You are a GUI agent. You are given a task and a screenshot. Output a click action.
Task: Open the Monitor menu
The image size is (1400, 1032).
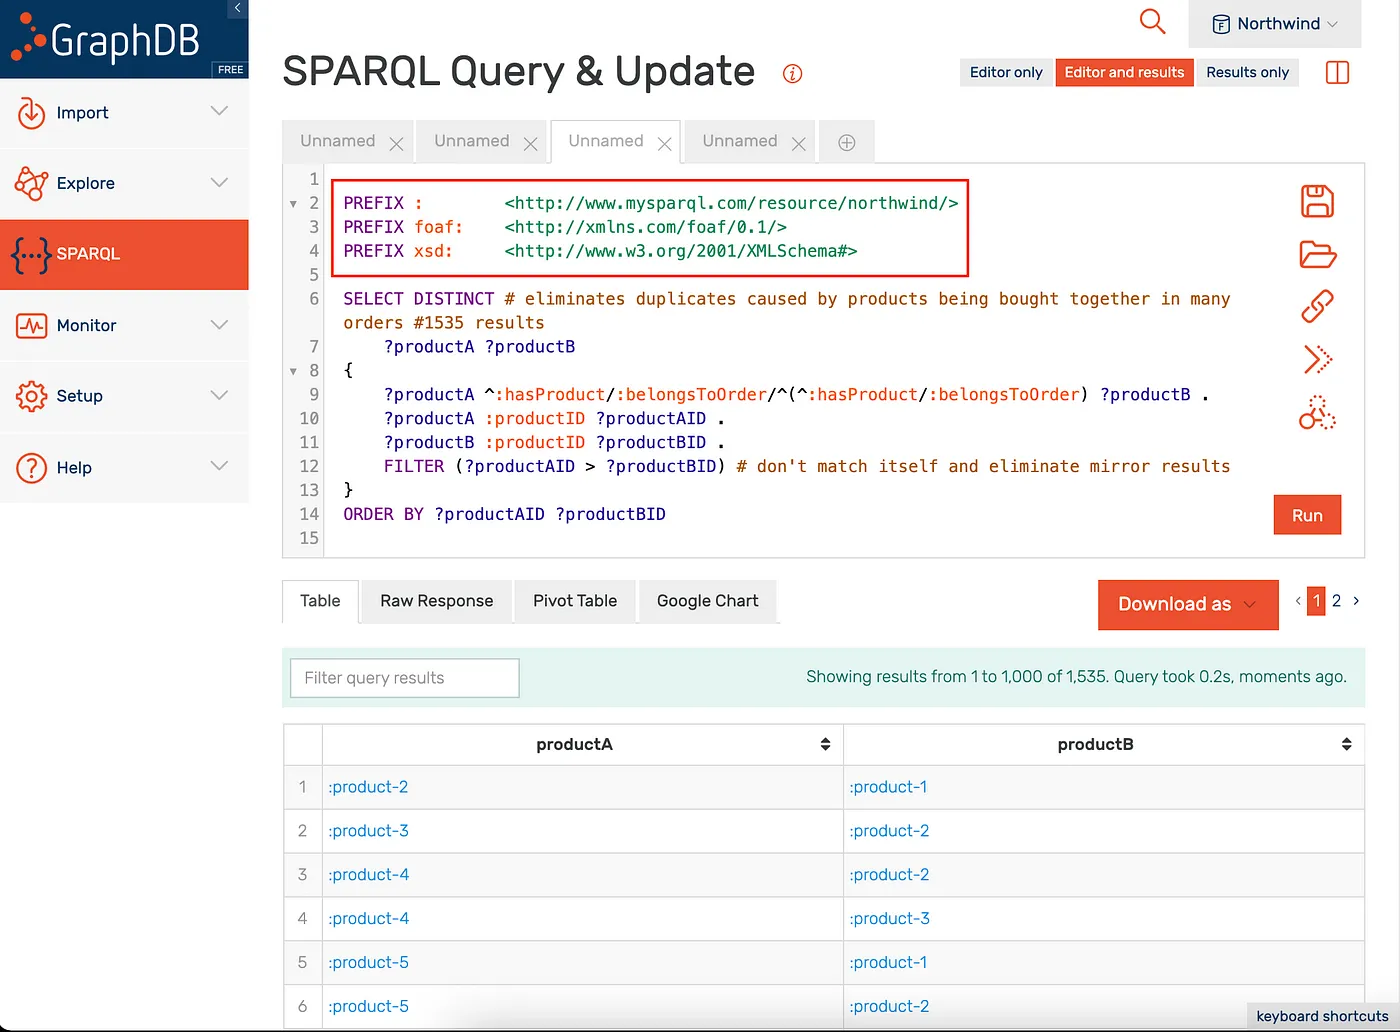pyautogui.click(x=124, y=325)
